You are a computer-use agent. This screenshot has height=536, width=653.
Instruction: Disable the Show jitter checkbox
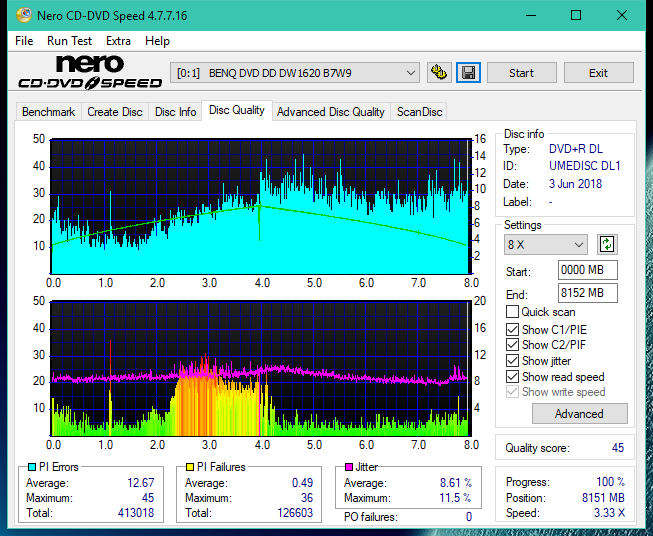pyautogui.click(x=512, y=361)
